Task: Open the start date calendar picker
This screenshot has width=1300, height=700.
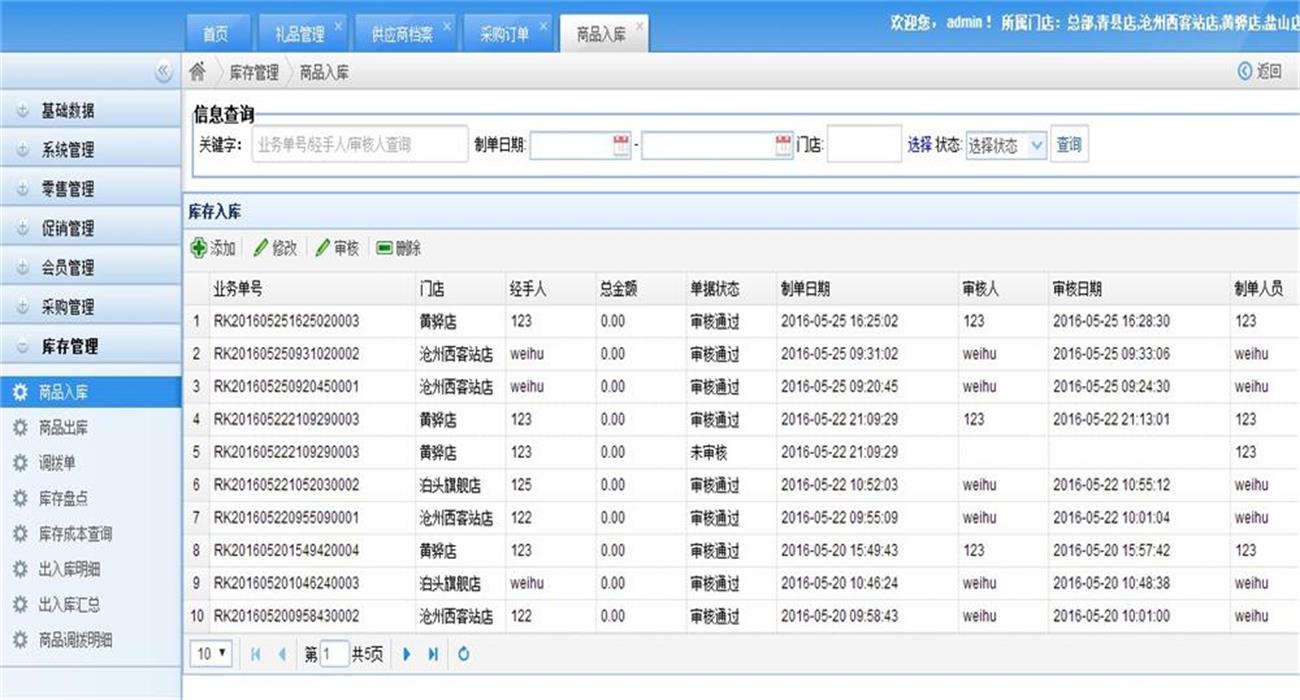Action: [621, 145]
